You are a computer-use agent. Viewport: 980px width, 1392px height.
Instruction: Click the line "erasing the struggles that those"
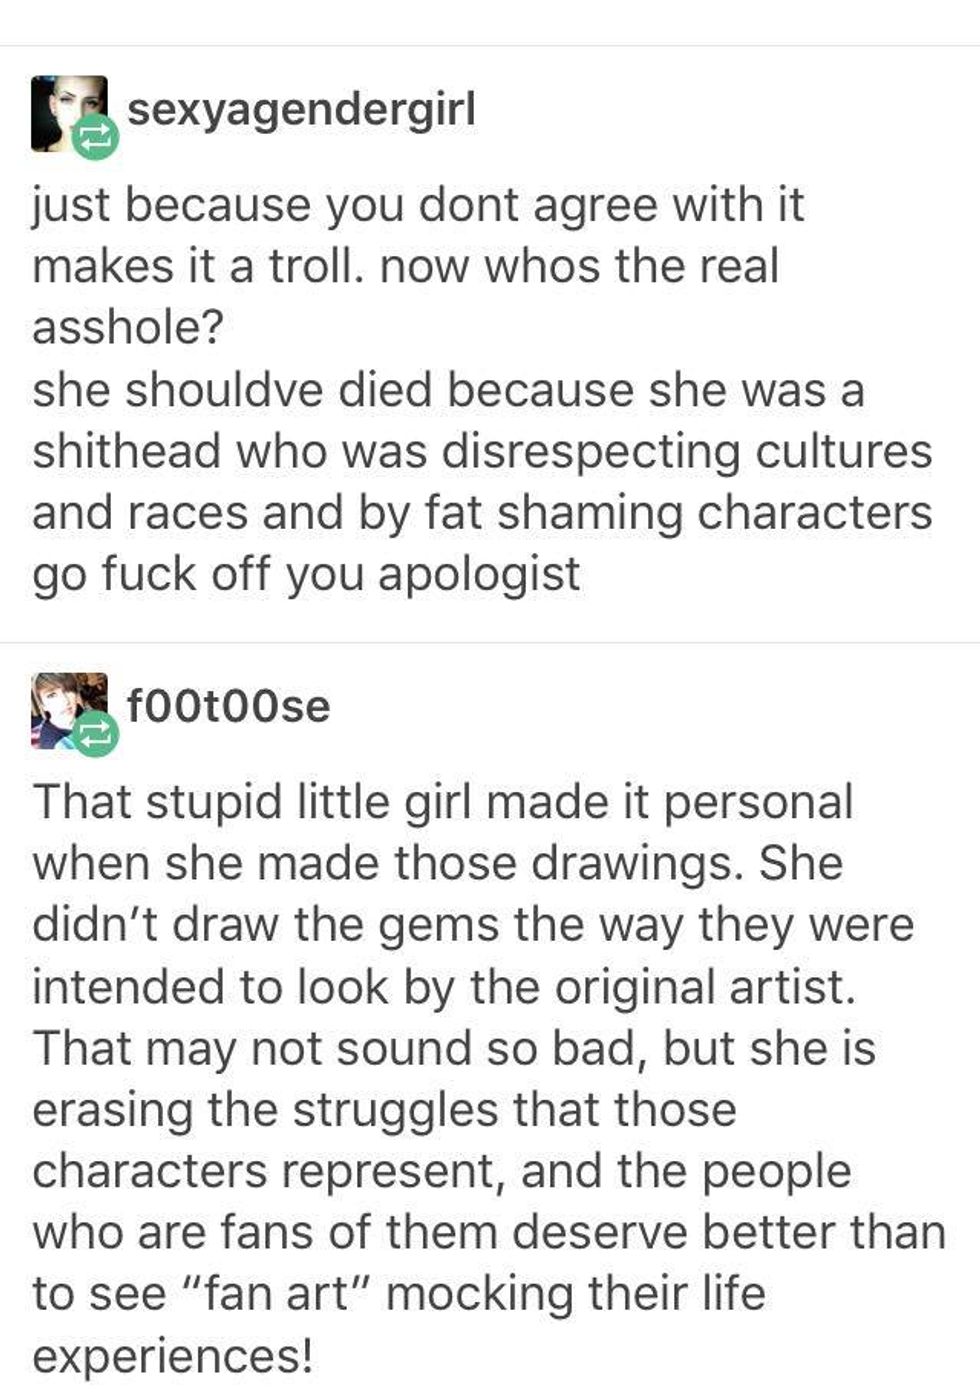click(x=384, y=1110)
